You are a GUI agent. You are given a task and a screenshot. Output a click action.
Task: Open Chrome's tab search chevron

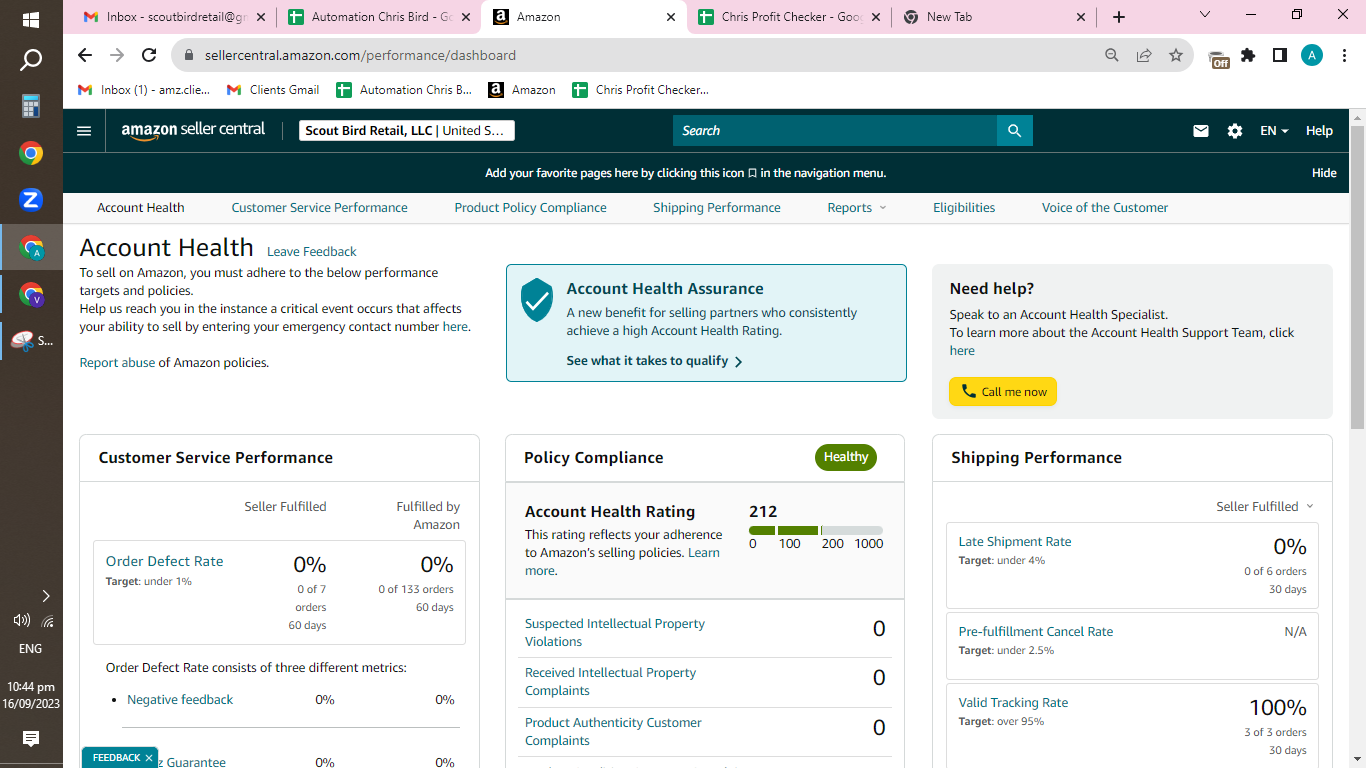tap(1205, 15)
